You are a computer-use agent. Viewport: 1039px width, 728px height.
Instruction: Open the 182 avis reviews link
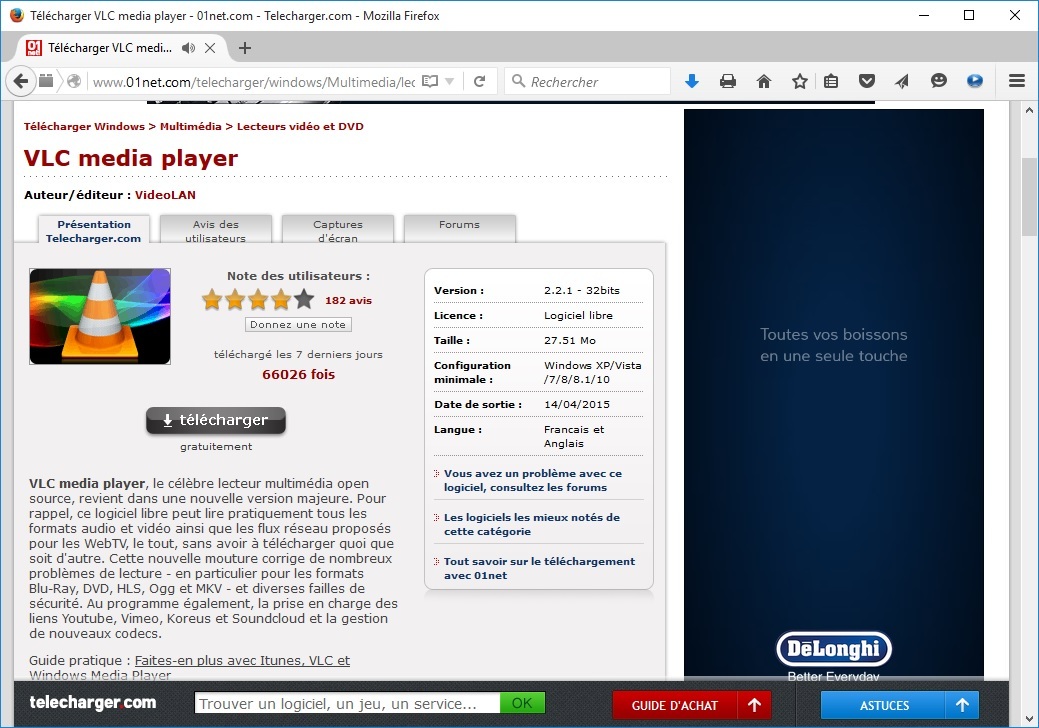(x=349, y=301)
